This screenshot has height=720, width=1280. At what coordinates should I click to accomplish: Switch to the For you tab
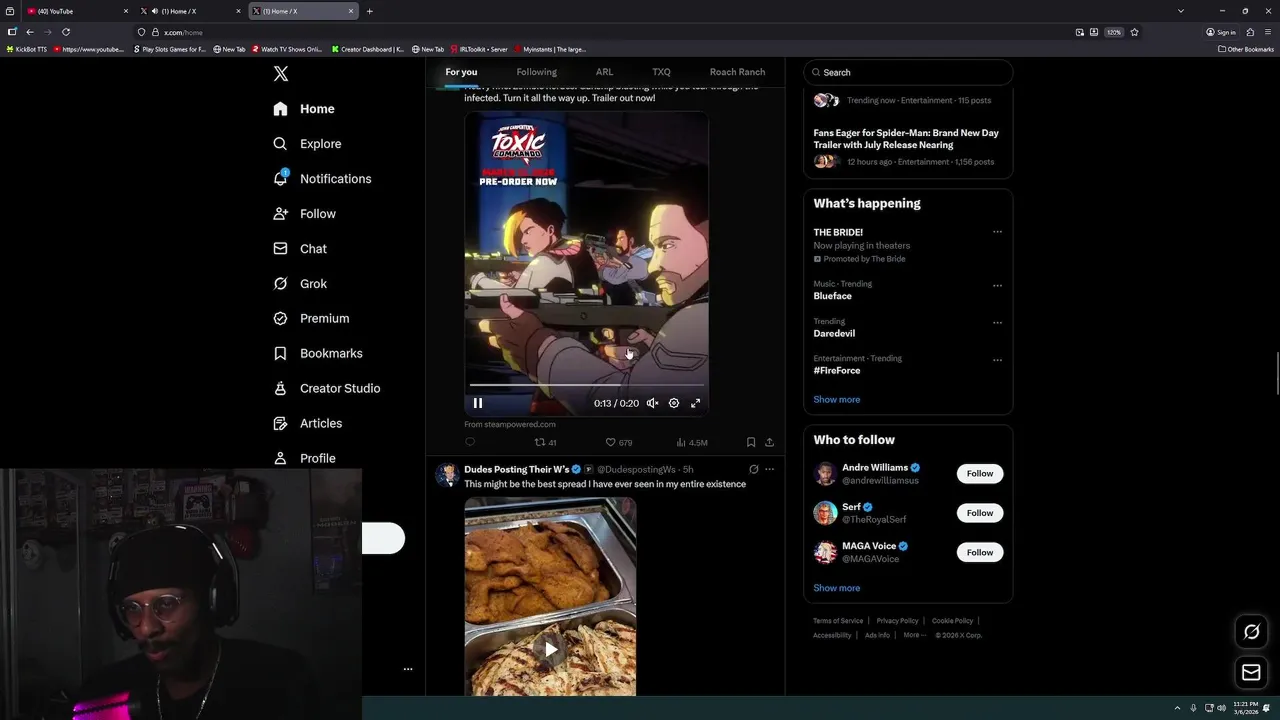tap(461, 72)
